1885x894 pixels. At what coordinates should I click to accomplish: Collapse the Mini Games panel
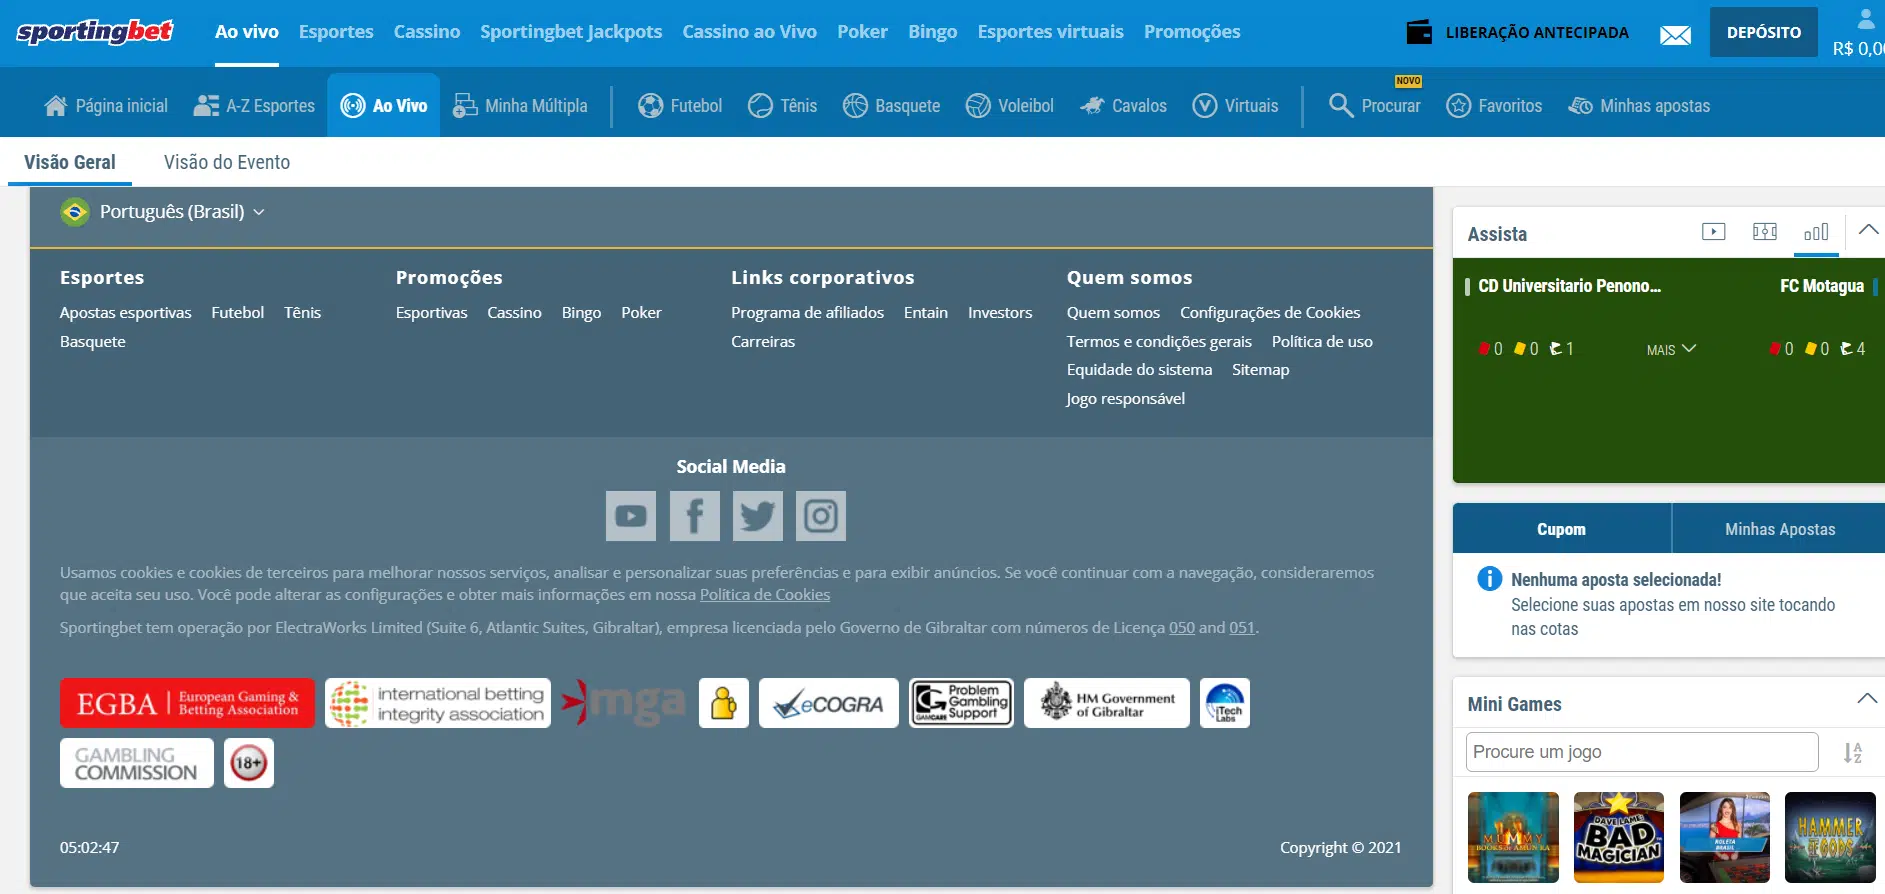point(1867,699)
